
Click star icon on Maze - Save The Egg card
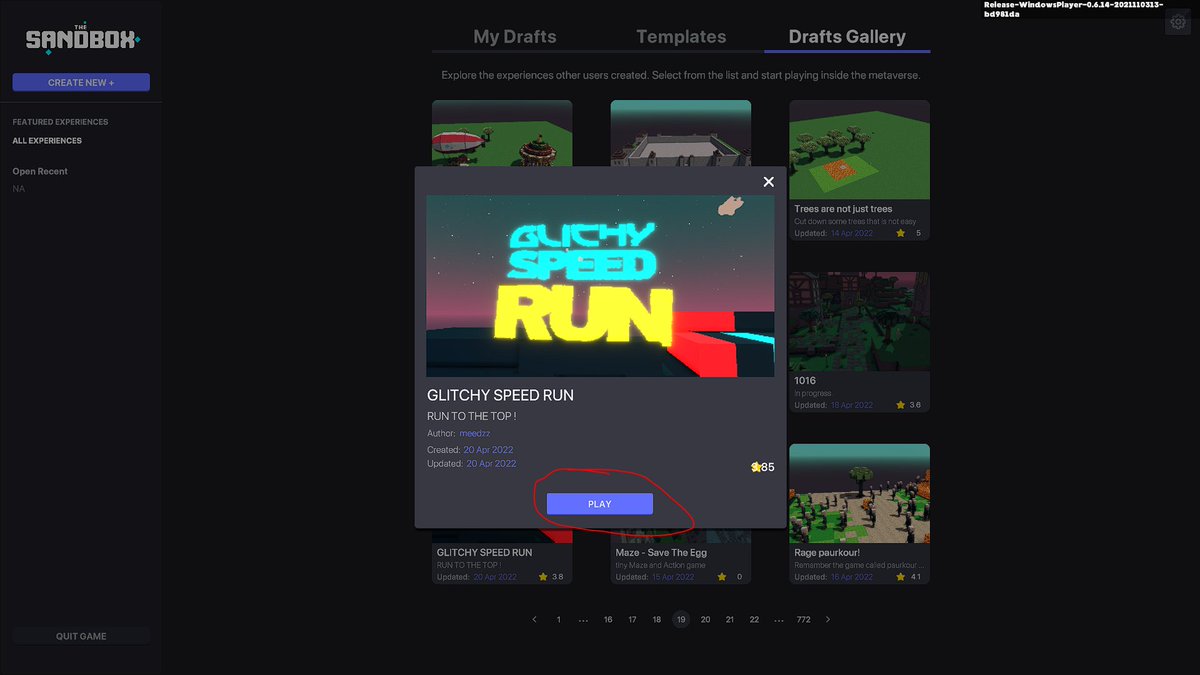(722, 577)
